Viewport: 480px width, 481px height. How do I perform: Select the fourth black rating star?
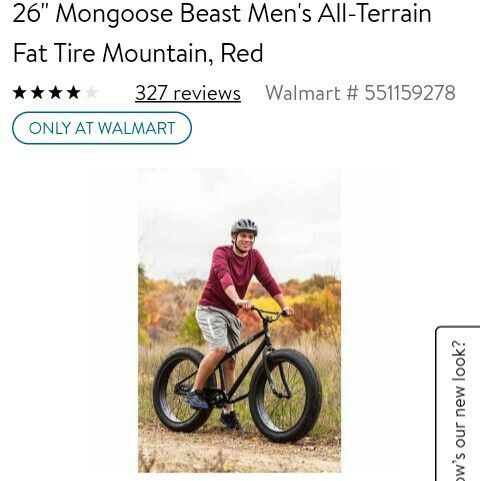point(73,92)
